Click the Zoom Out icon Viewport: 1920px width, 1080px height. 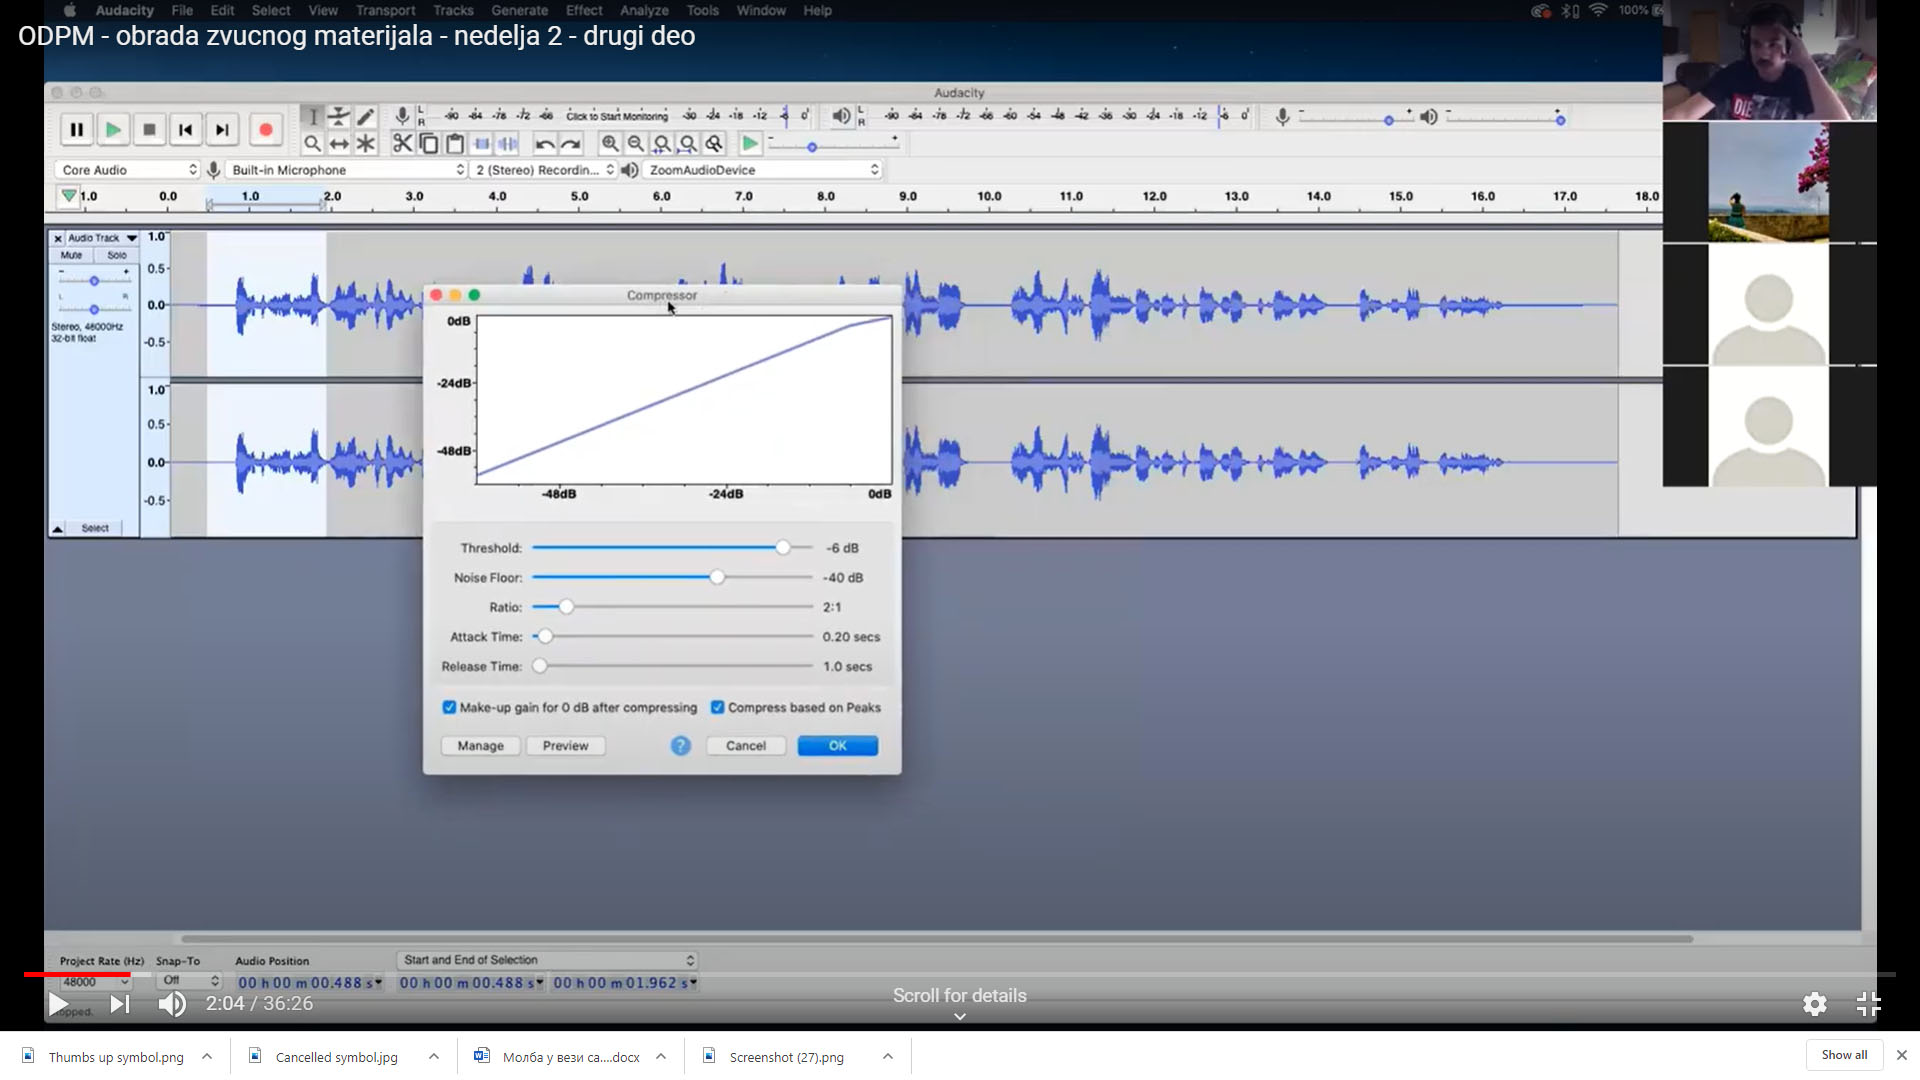(636, 144)
